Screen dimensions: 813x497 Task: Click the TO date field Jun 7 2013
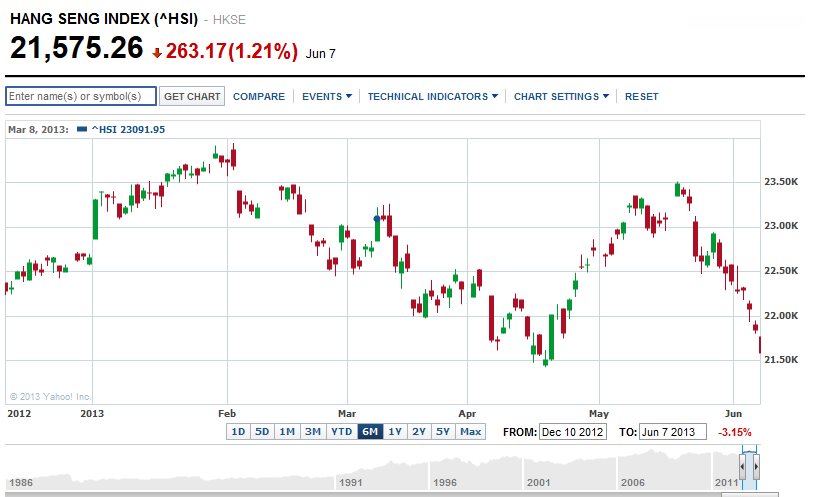click(x=672, y=432)
